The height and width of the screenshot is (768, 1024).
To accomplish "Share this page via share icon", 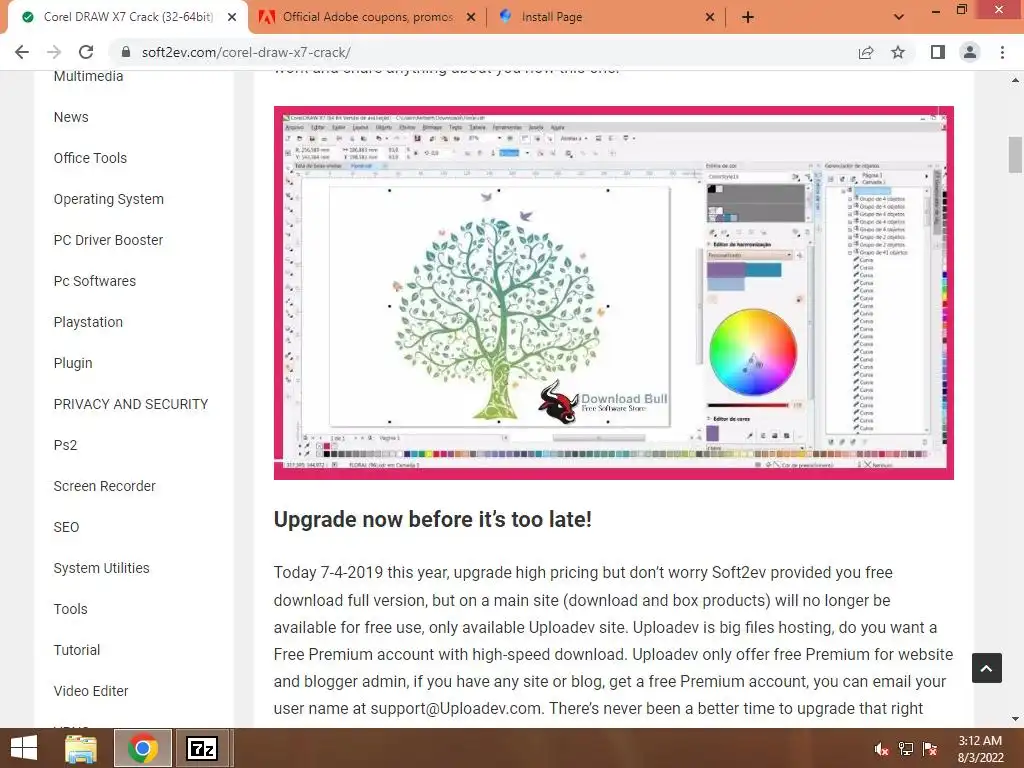I will tap(866, 52).
